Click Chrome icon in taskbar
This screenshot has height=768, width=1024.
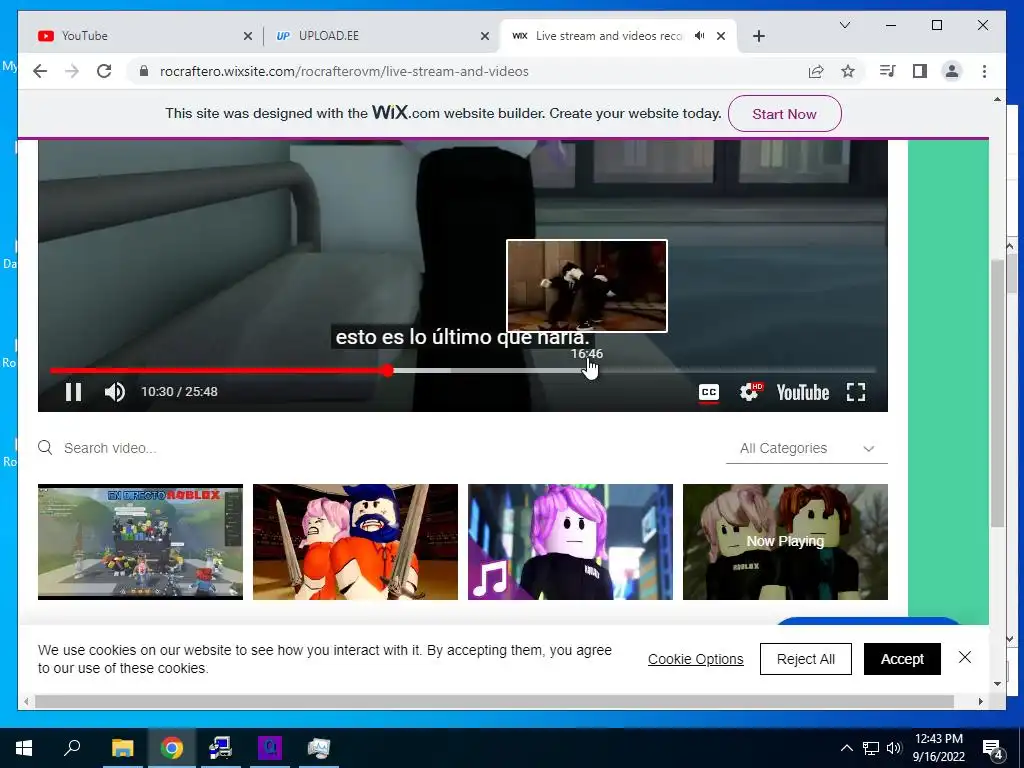[x=172, y=748]
